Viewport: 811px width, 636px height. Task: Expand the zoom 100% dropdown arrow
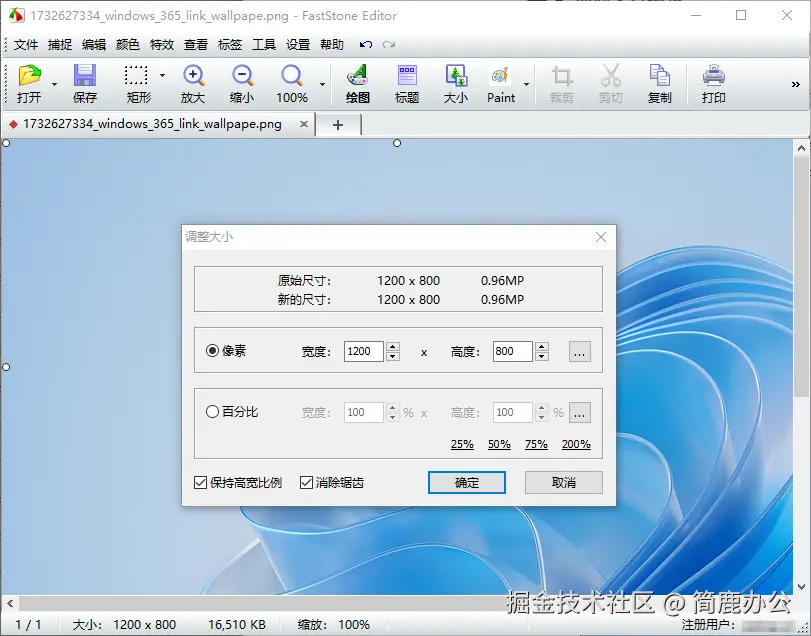322,84
